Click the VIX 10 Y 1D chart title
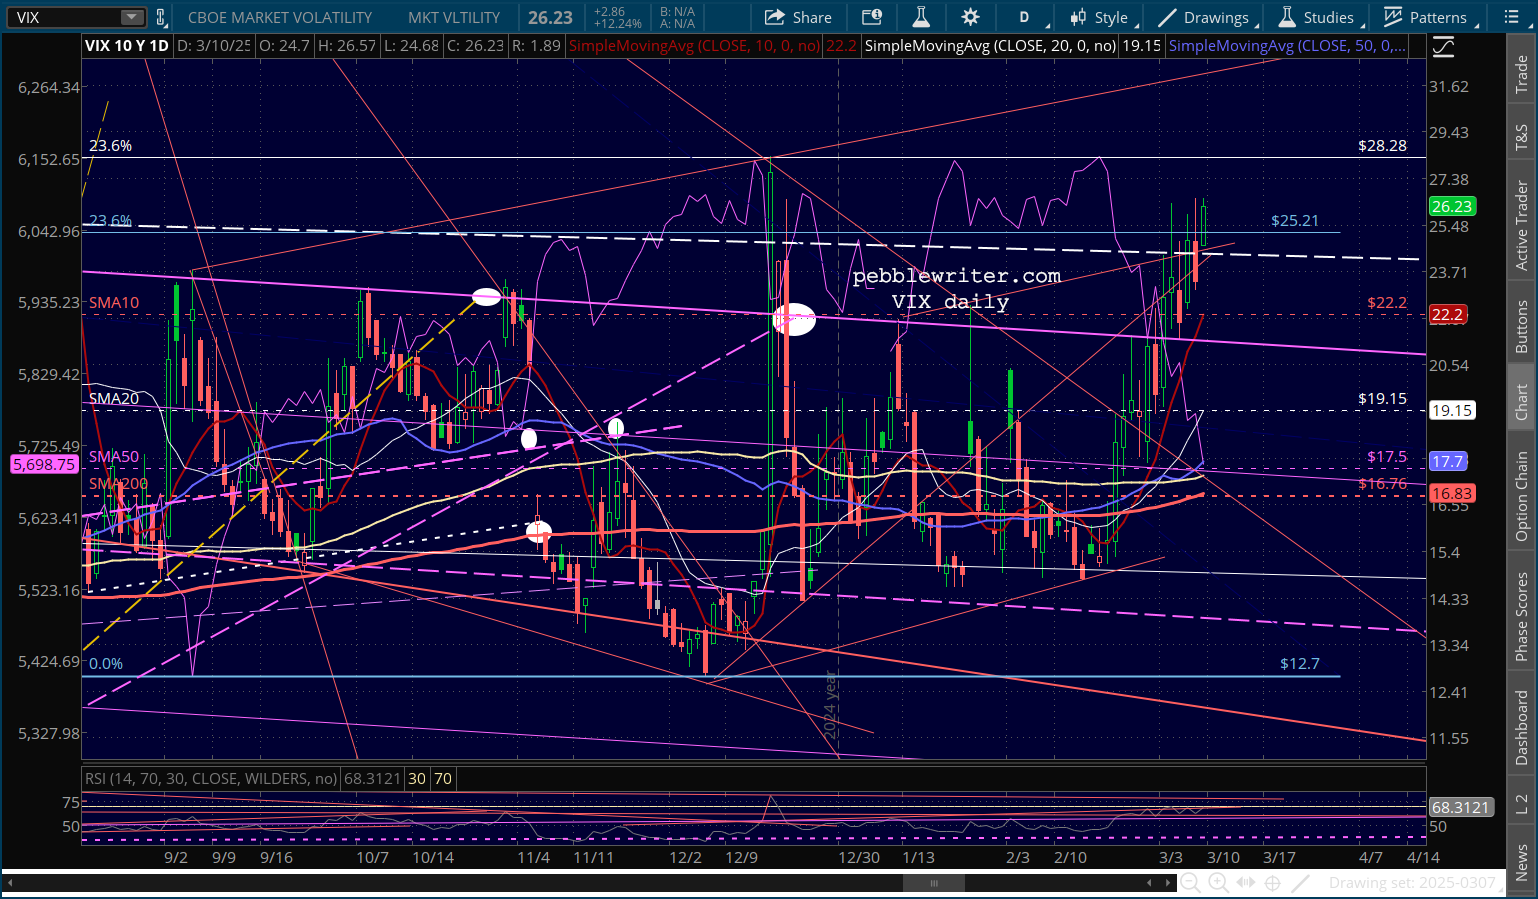Screen dimensions: 1538x899 click(x=127, y=46)
